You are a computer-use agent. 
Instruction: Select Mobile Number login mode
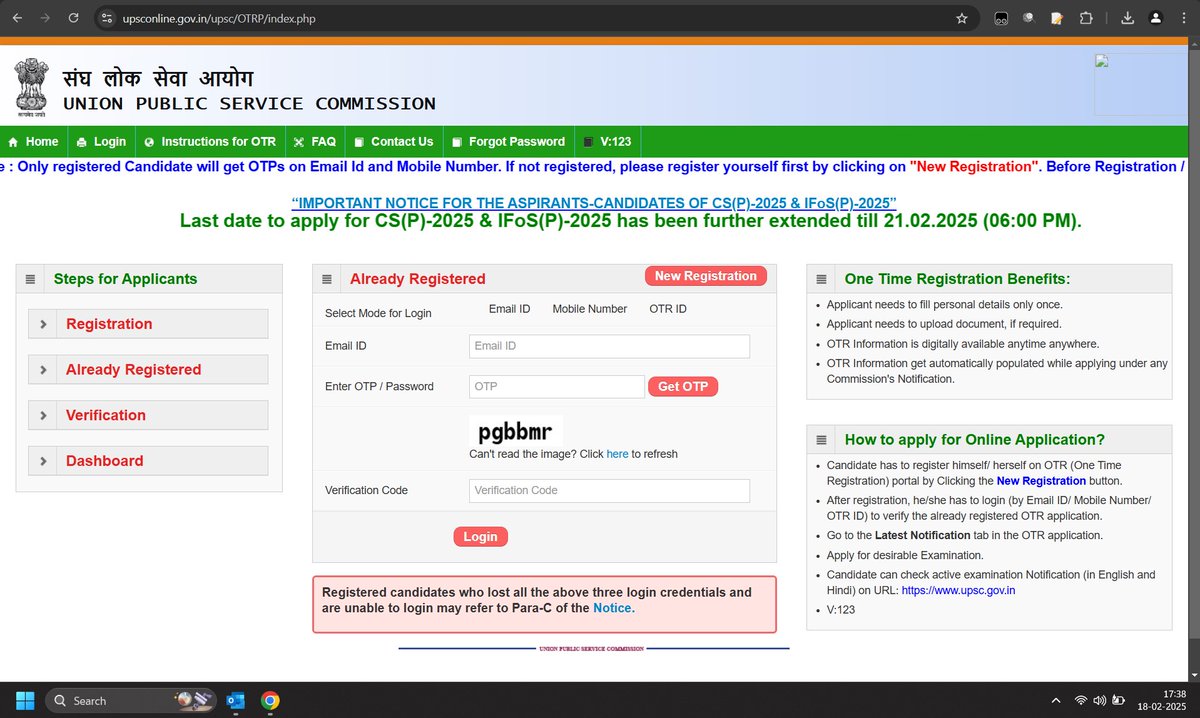pos(590,309)
